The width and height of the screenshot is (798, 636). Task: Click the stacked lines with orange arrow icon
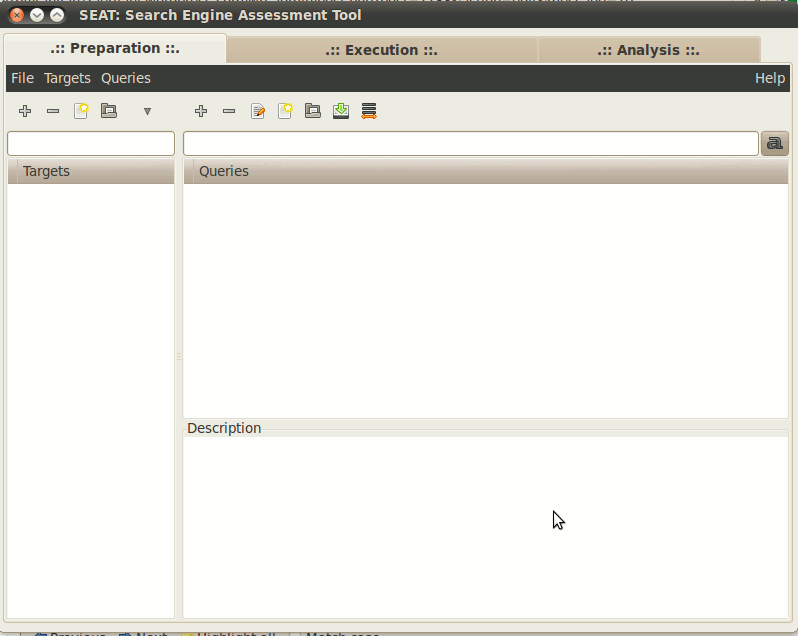pyautogui.click(x=369, y=111)
